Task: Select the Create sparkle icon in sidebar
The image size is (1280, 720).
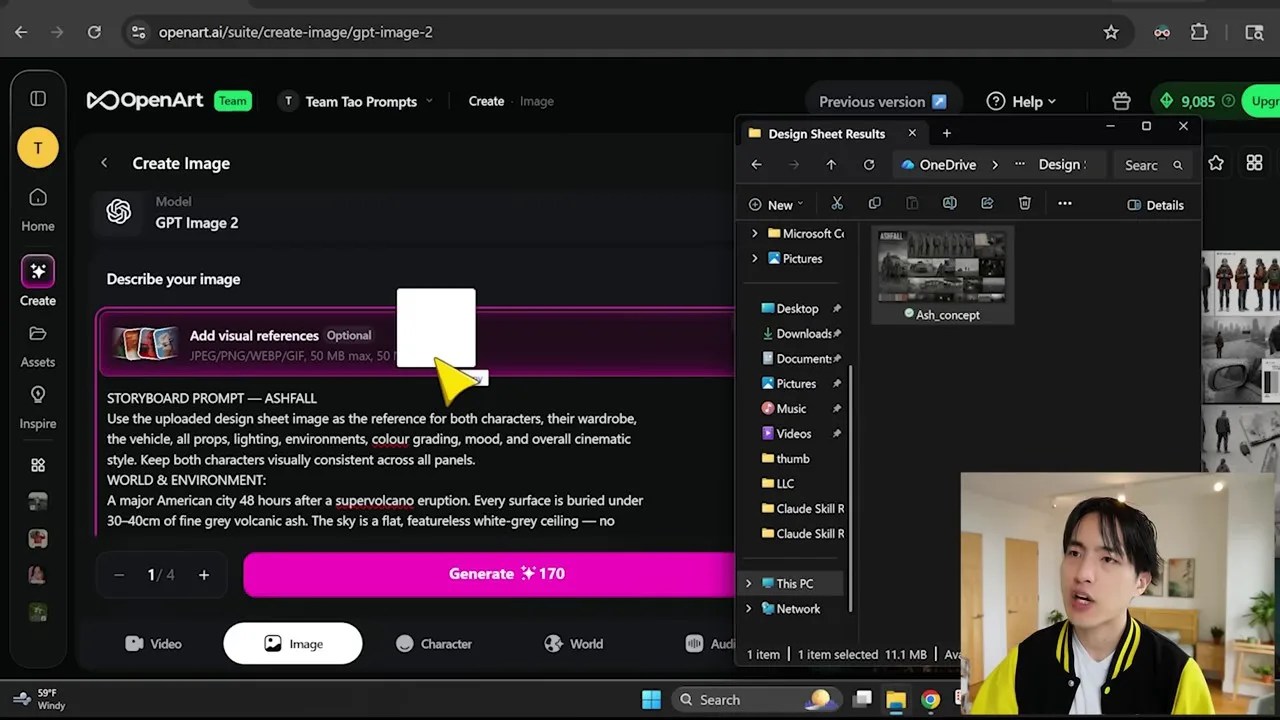Action: coord(38,271)
